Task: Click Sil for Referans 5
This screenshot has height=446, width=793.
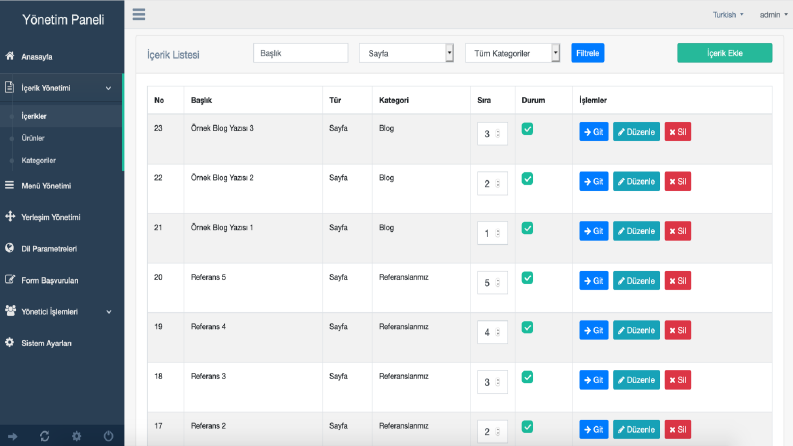Action: [678, 281]
